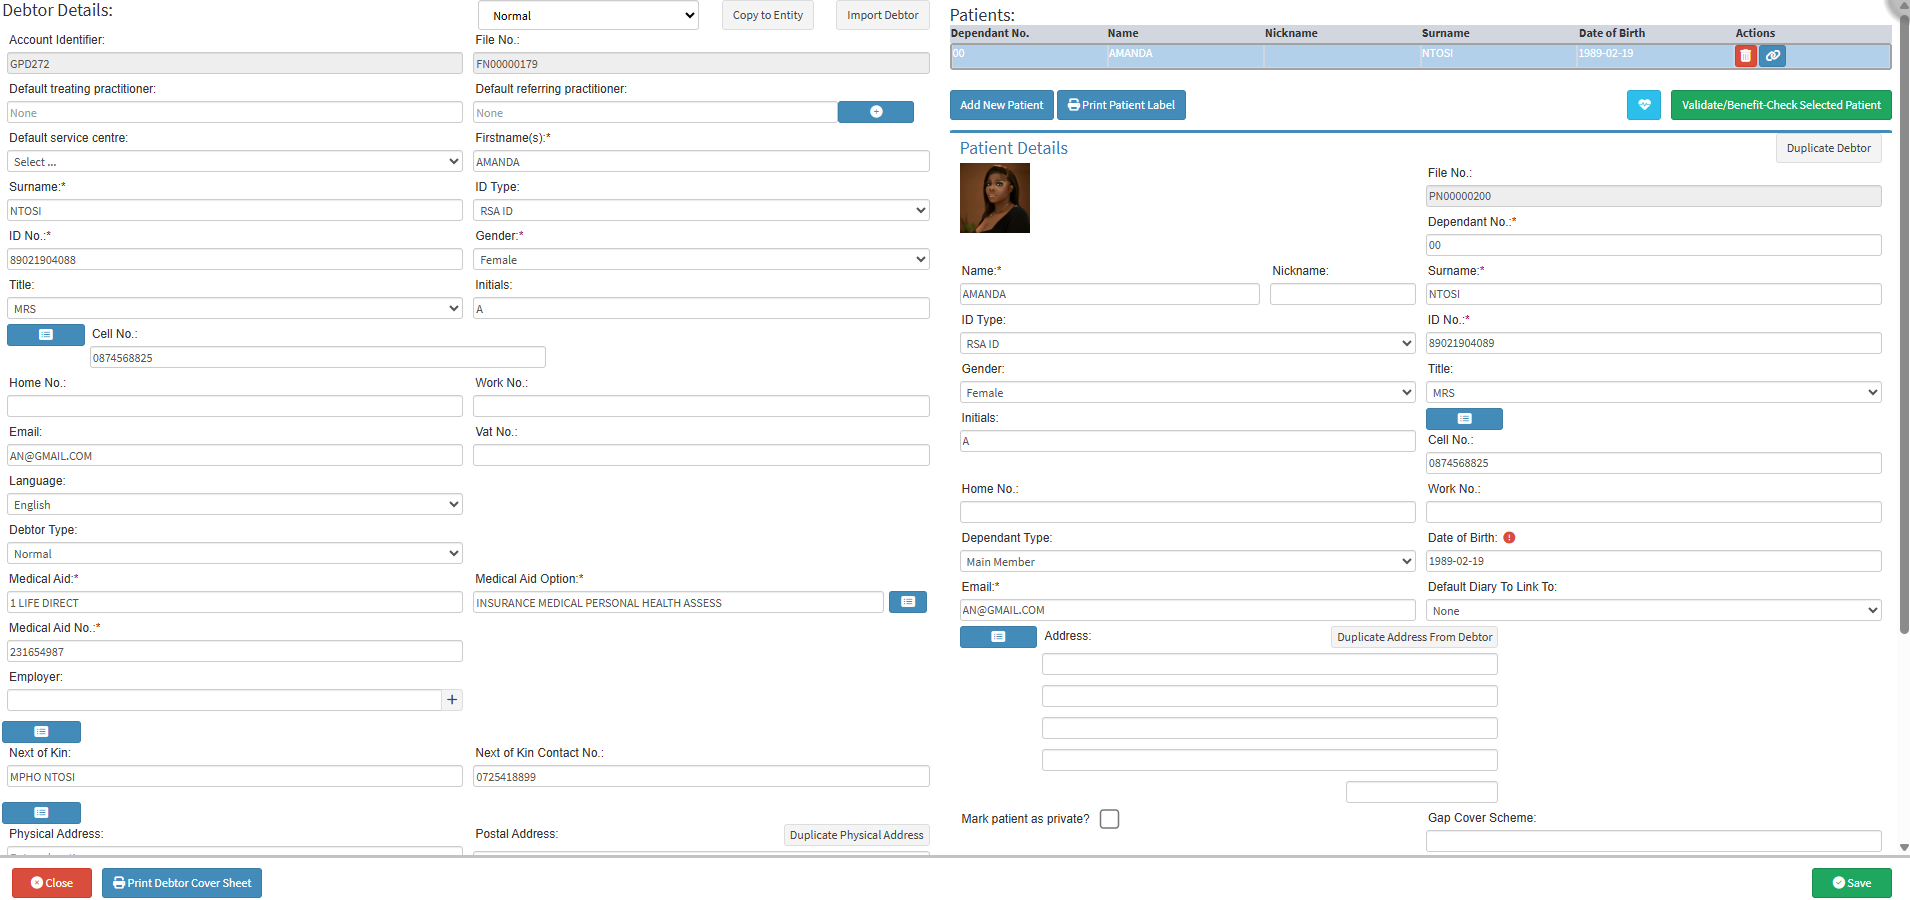Click the patient photo thumbnail
Image resolution: width=1910 pixels, height=900 pixels.
pyautogui.click(x=994, y=198)
